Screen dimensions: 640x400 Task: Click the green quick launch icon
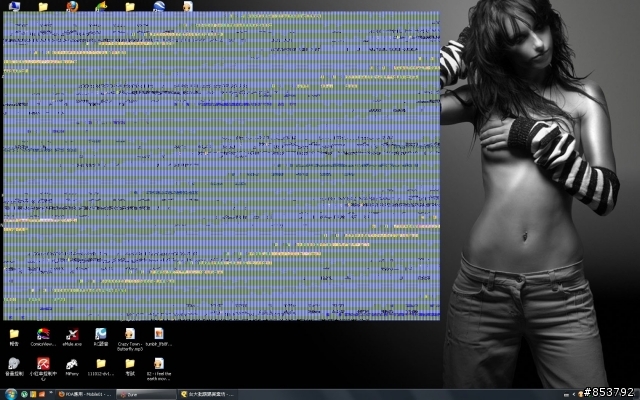tap(24, 394)
